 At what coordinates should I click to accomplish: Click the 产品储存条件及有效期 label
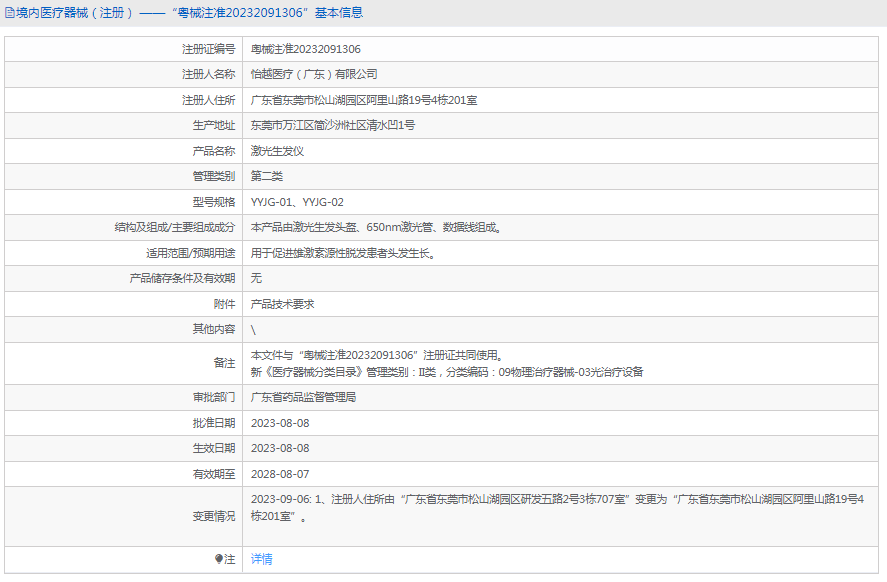pos(182,278)
